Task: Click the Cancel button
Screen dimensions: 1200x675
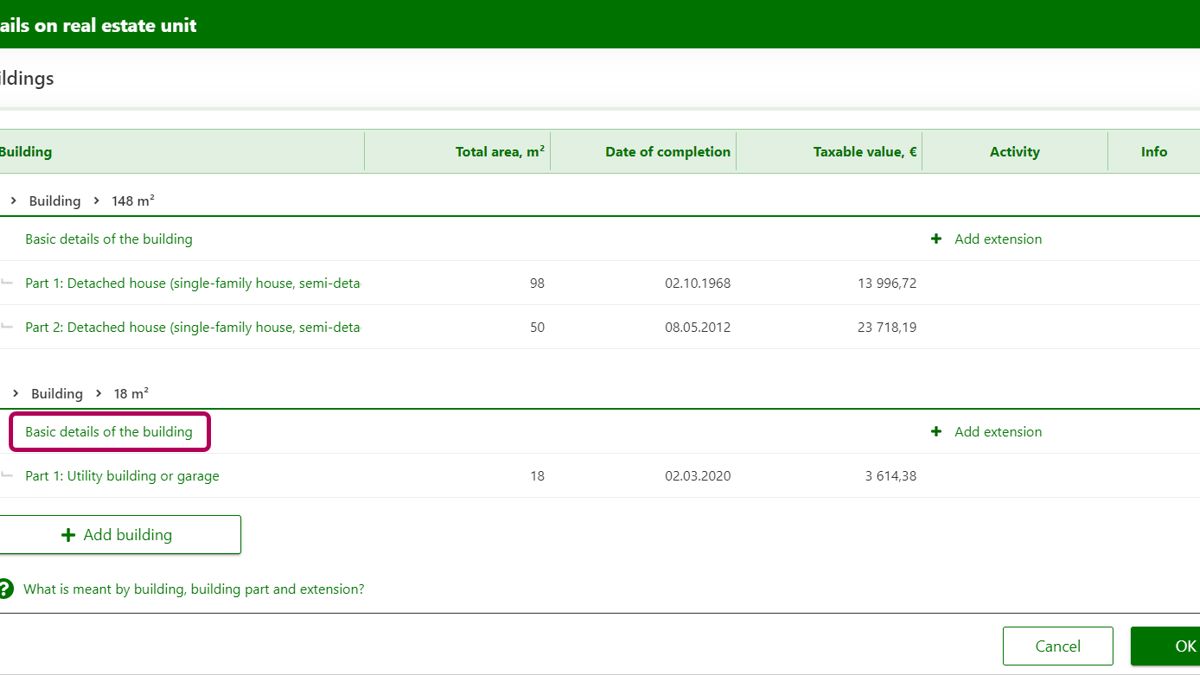Action: tap(1057, 646)
